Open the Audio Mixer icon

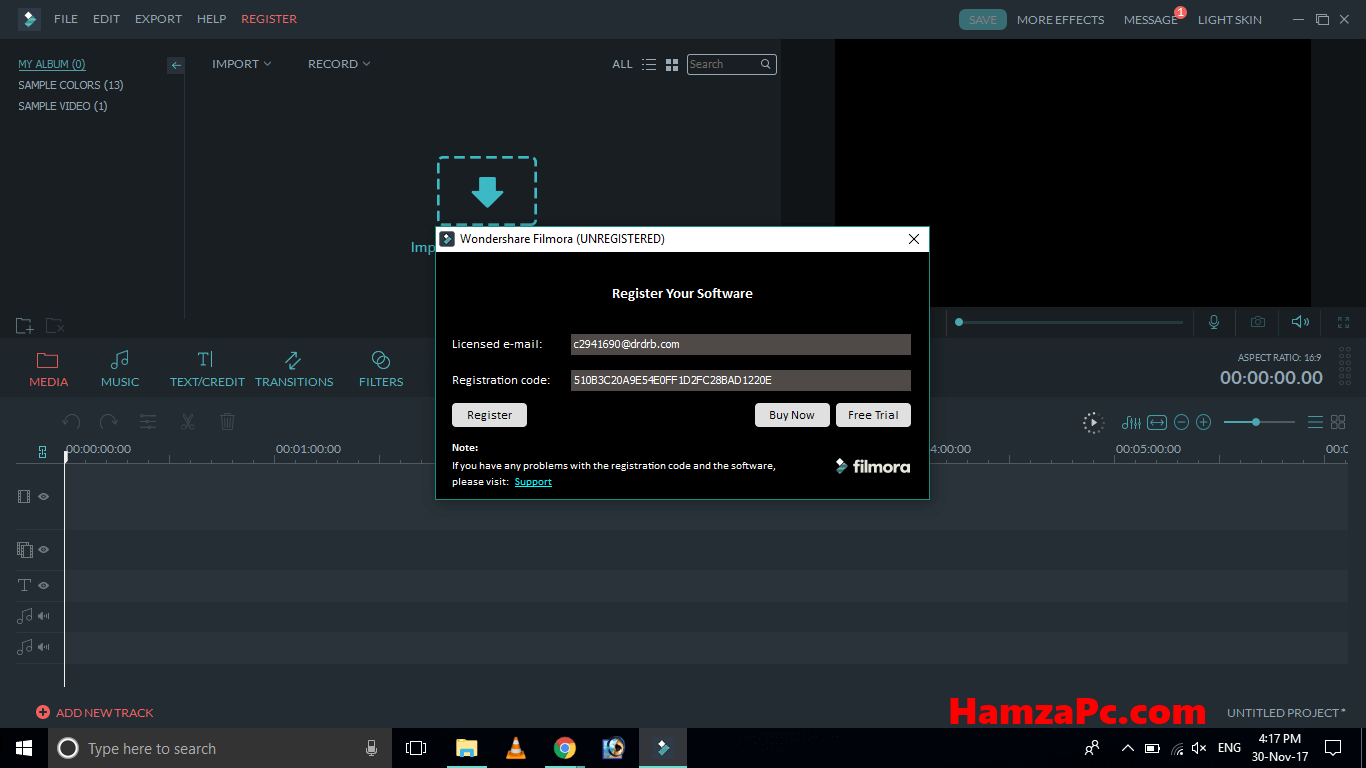[x=1132, y=423]
